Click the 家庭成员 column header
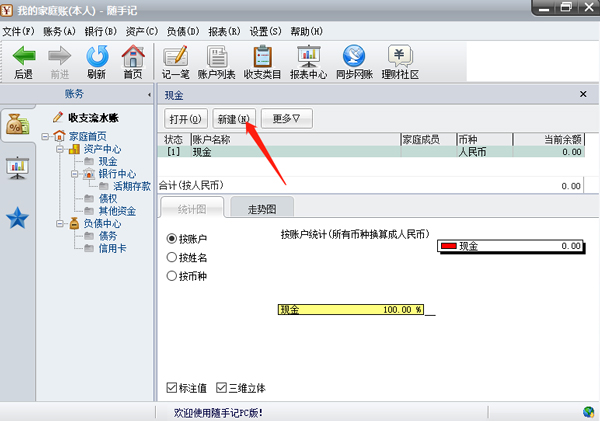The image size is (600, 421). coord(429,139)
